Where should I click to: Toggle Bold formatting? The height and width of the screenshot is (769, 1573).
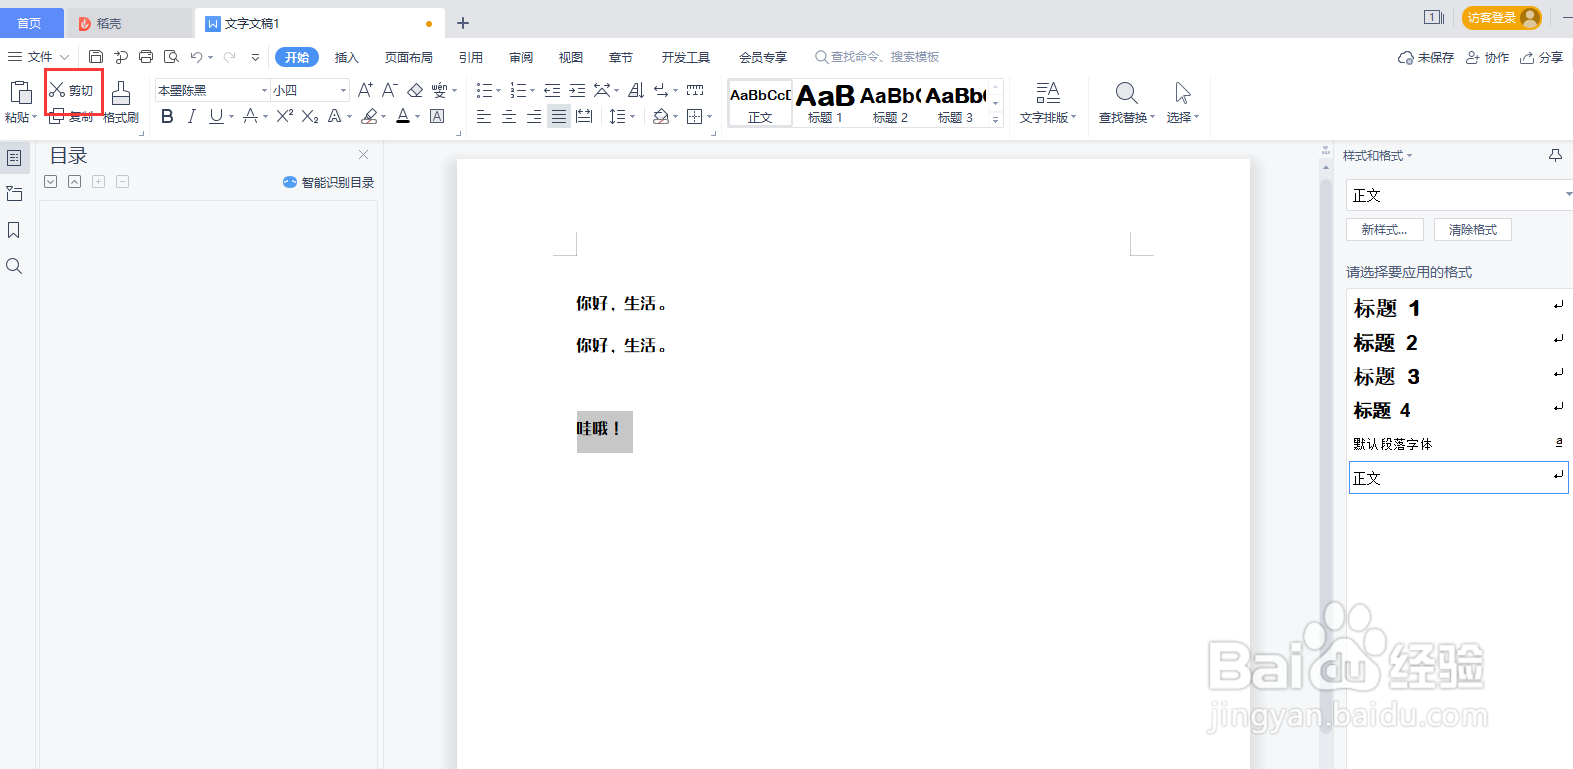pyautogui.click(x=167, y=116)
